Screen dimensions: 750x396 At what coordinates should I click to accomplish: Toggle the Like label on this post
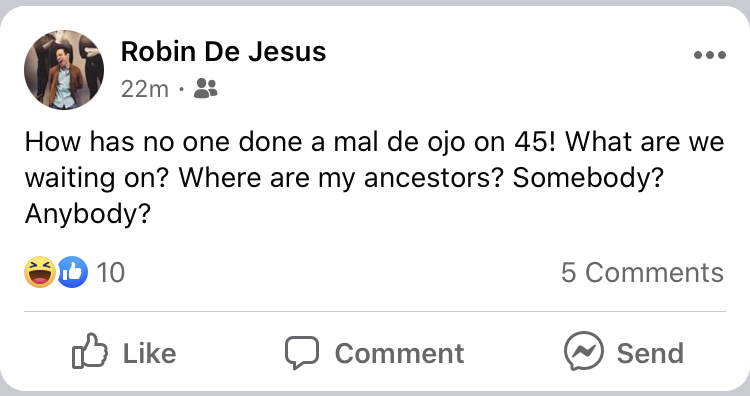(x=150, y=353)
